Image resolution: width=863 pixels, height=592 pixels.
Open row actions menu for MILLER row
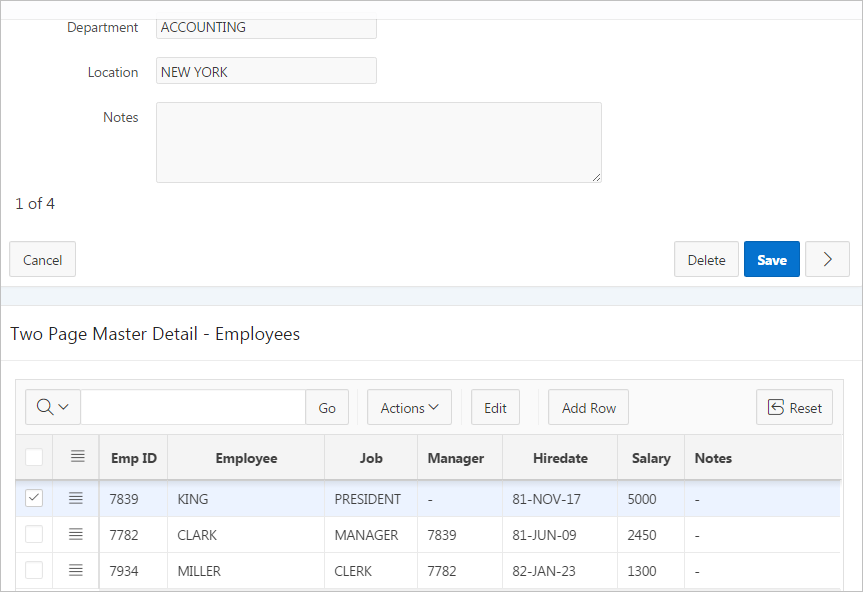coord(77,571)
